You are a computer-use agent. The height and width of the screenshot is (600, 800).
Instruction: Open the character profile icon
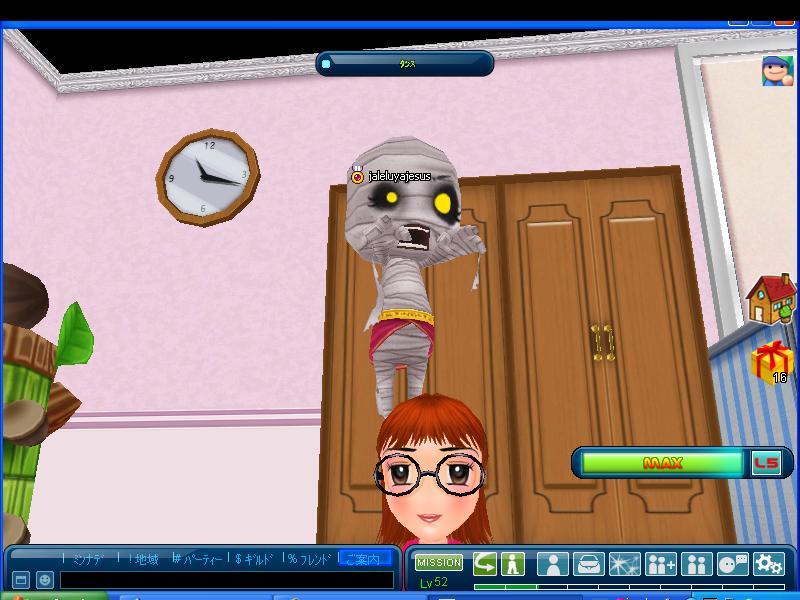(553, 564)
